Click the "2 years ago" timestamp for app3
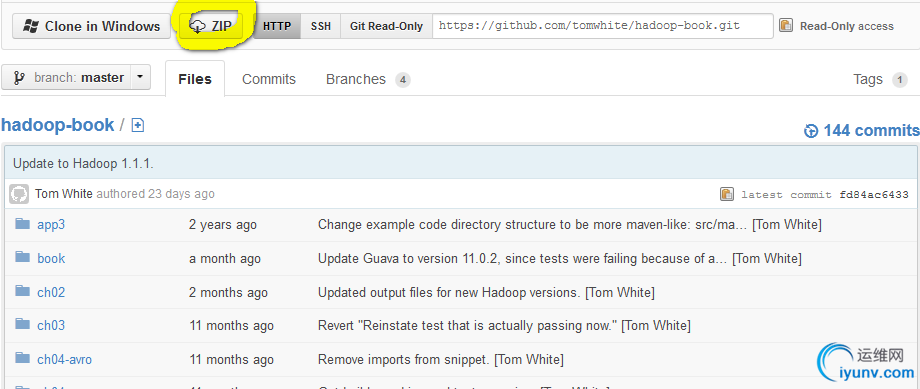Viewport: 920px width, 389px height. 222,225
